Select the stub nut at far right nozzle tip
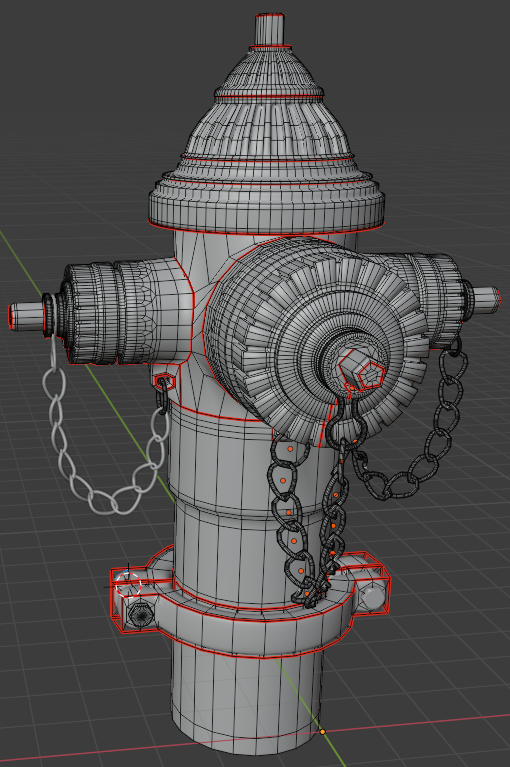The height and width of the screenshot is (767, 510). click(x=486, y=299)
